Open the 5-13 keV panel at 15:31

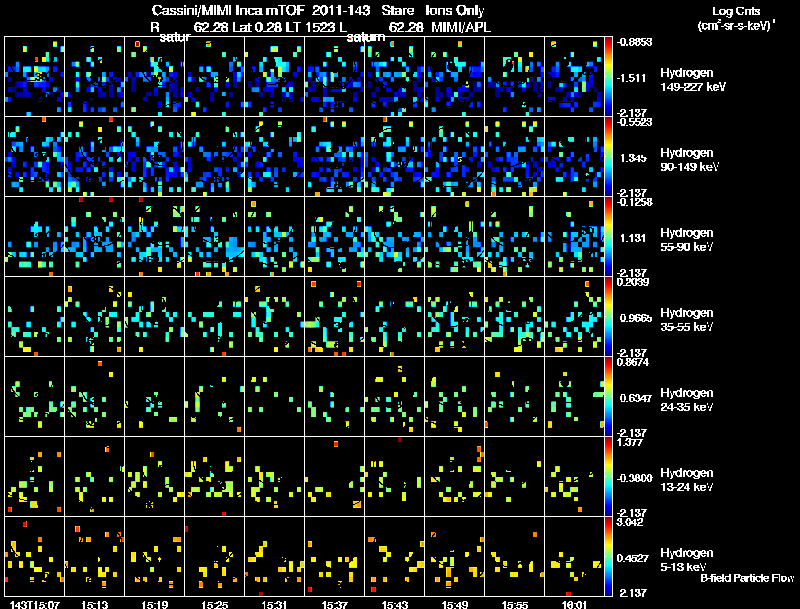[x=274, y=557]
